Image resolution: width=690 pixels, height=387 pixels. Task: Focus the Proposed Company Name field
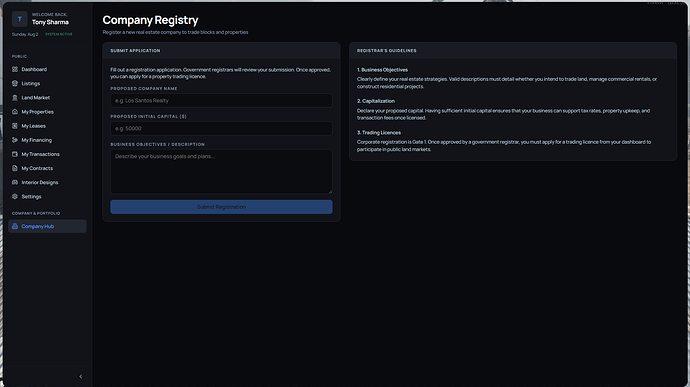coord(221,100)
